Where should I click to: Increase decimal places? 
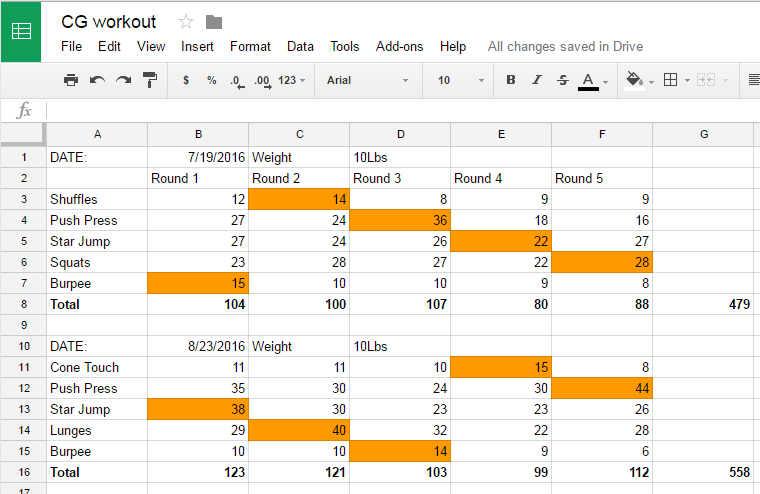point(263,81)
